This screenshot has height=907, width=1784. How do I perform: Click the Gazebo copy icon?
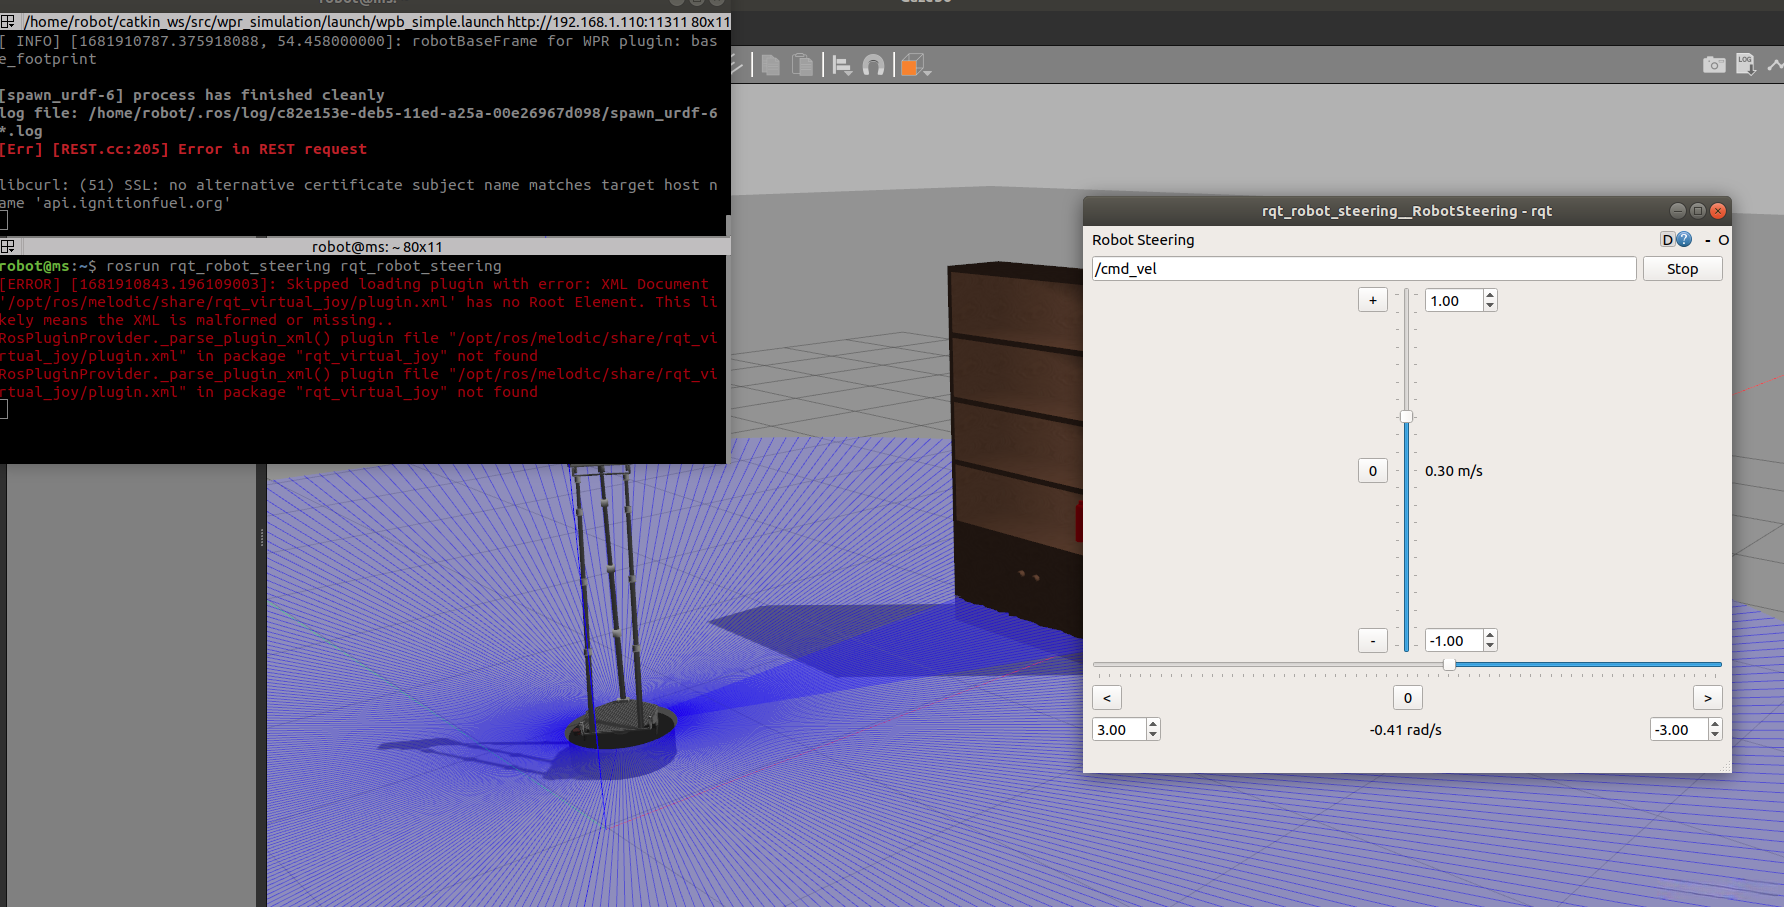(770, 66)
